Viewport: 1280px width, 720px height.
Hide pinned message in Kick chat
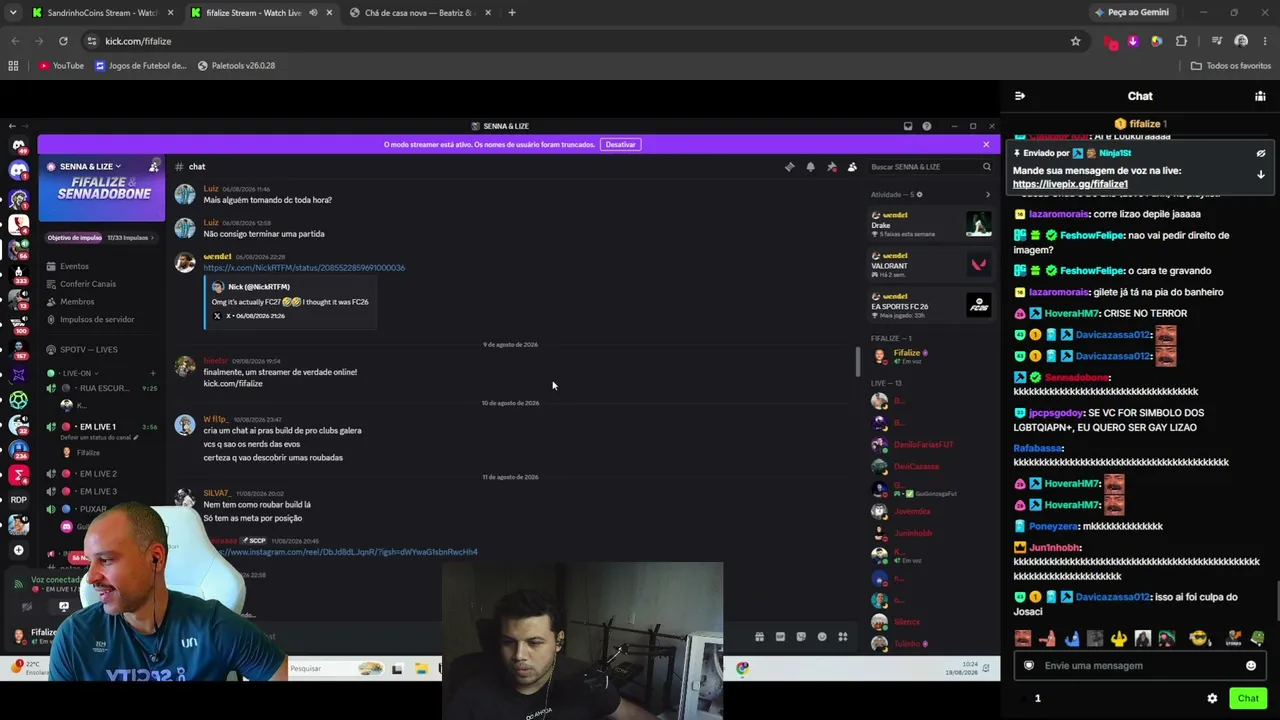1261,154
